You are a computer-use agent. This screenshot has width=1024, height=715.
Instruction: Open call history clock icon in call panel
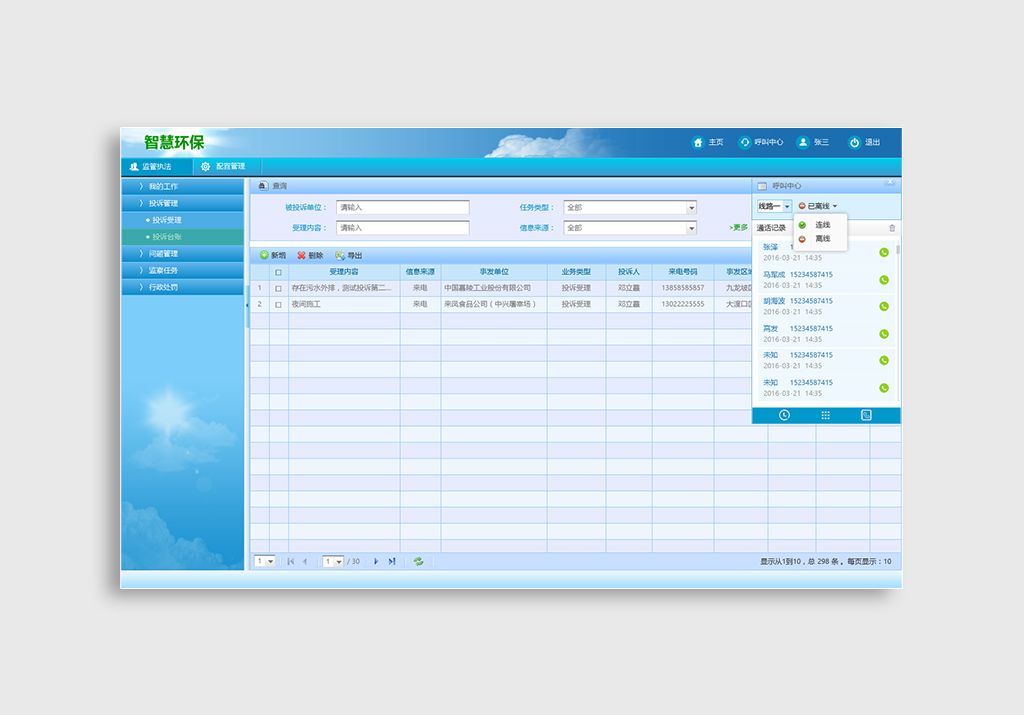[784, 415]
